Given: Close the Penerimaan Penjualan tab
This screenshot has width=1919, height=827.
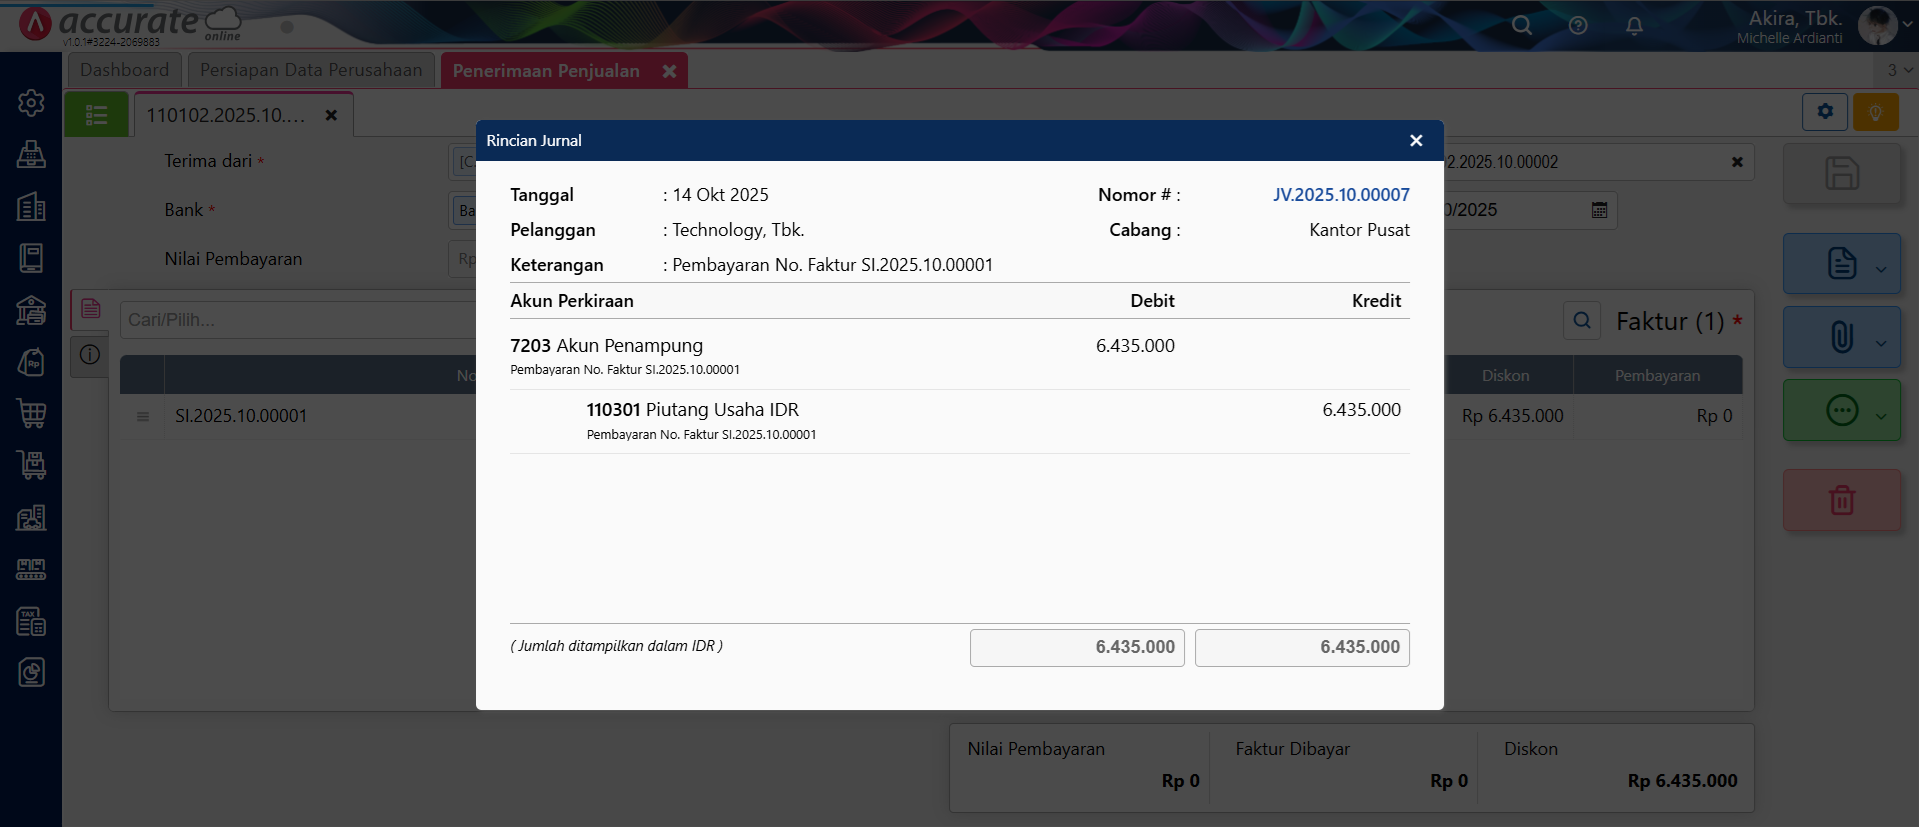Looking at the screenshot, I should [x=669, y=71].
